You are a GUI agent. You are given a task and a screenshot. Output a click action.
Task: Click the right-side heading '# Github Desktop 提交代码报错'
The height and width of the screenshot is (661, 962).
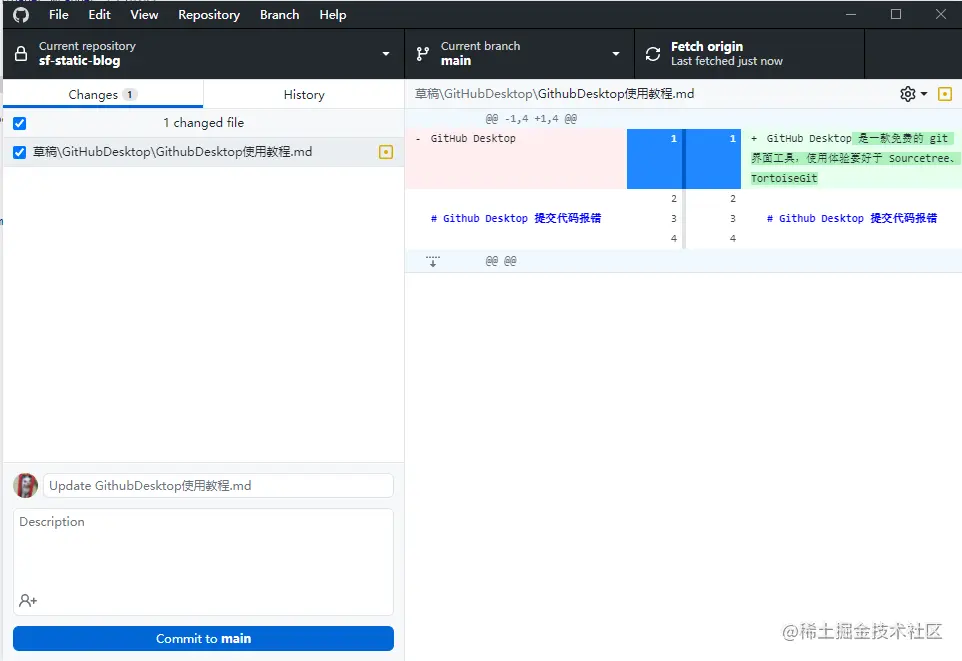[852, 218]
